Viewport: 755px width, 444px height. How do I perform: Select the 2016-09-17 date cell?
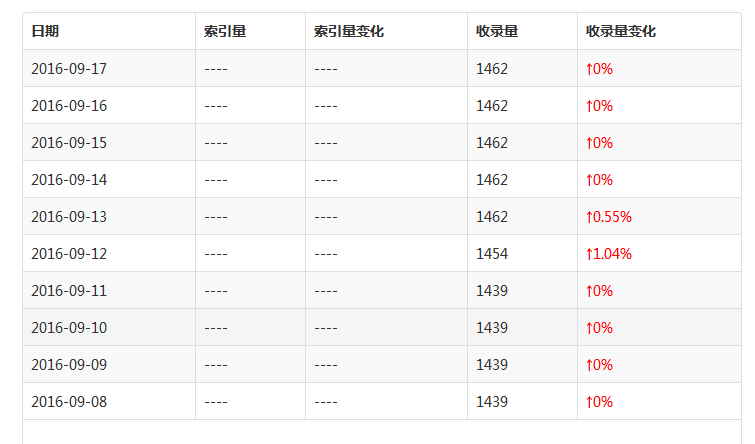point(69,69)
